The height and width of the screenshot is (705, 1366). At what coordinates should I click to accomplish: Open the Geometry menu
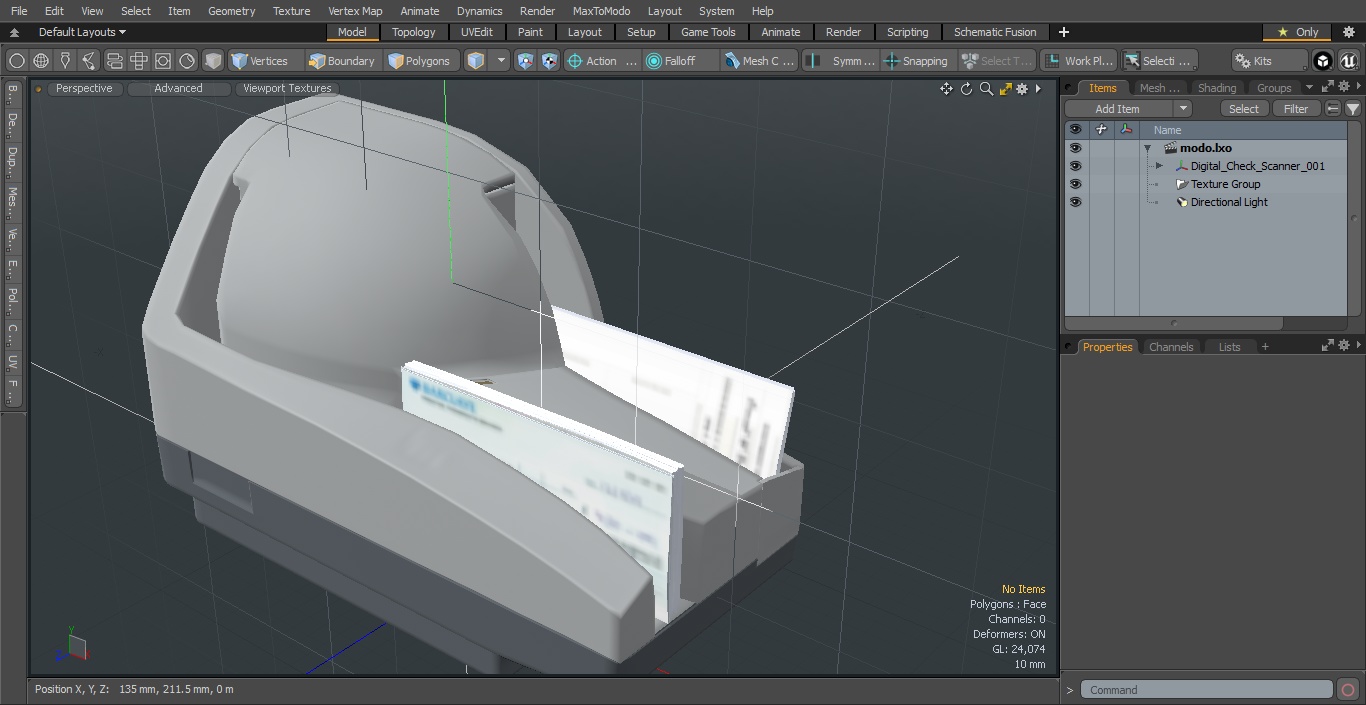pyautogui.click(x=232, y=11)
